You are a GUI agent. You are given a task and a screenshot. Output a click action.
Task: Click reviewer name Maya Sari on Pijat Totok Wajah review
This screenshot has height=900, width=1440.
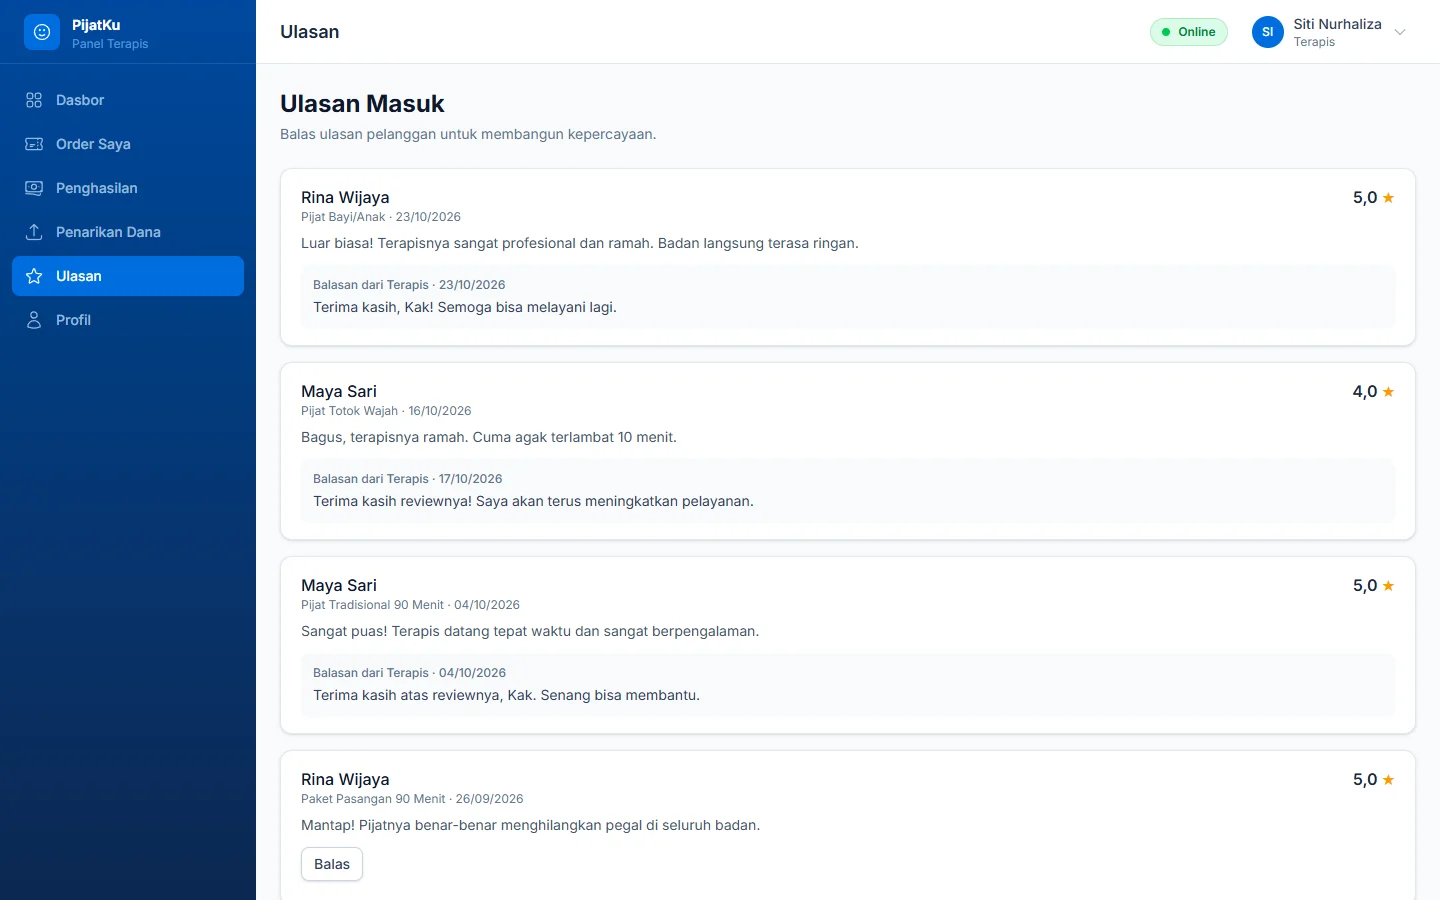339,392
